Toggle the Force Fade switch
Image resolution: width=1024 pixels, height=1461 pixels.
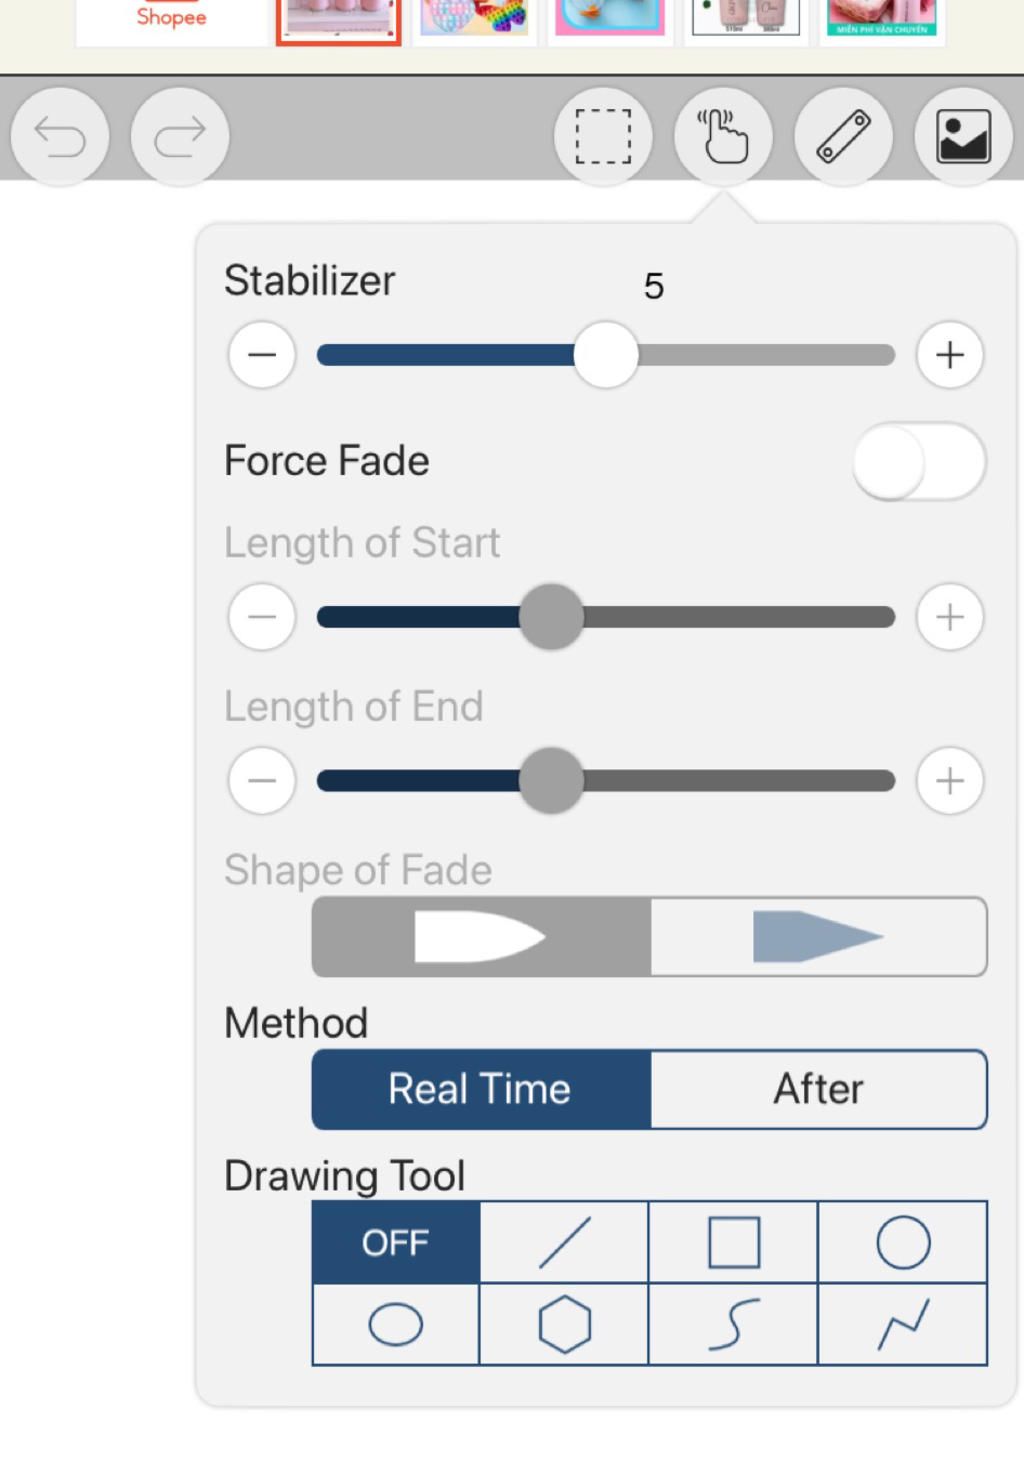click(x=919, y=462)
